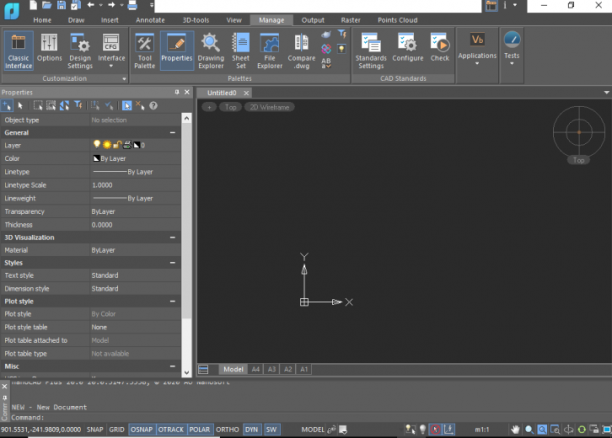The image size is (612, 438).
Task: Switch to the Draw ribbon tab
Action: point(76,20)
